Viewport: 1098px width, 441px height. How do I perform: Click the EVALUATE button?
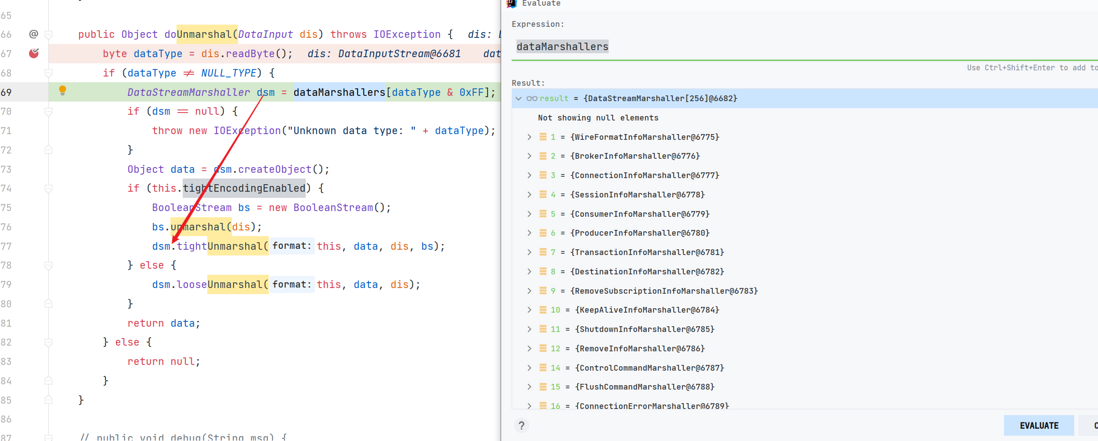(1038, 425)
